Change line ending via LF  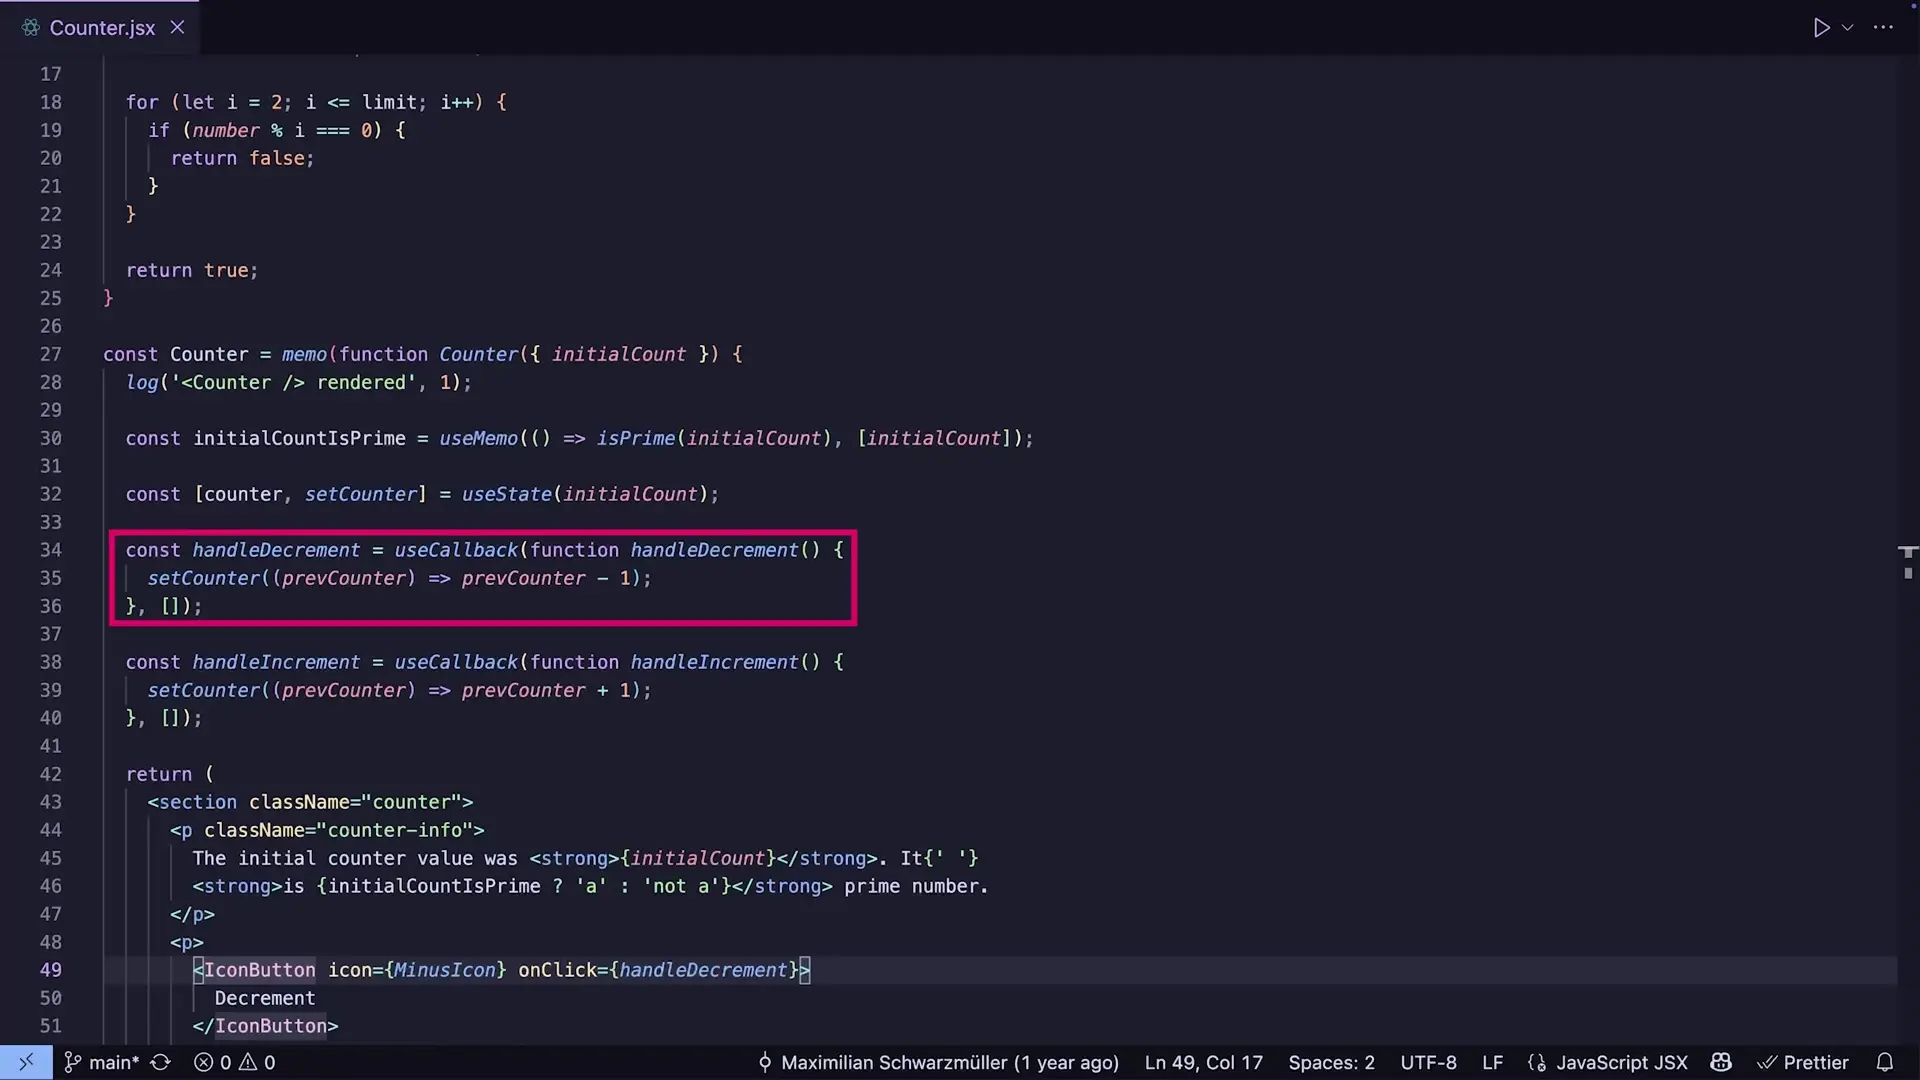pyautogui.click(x=1492, y=1062)
